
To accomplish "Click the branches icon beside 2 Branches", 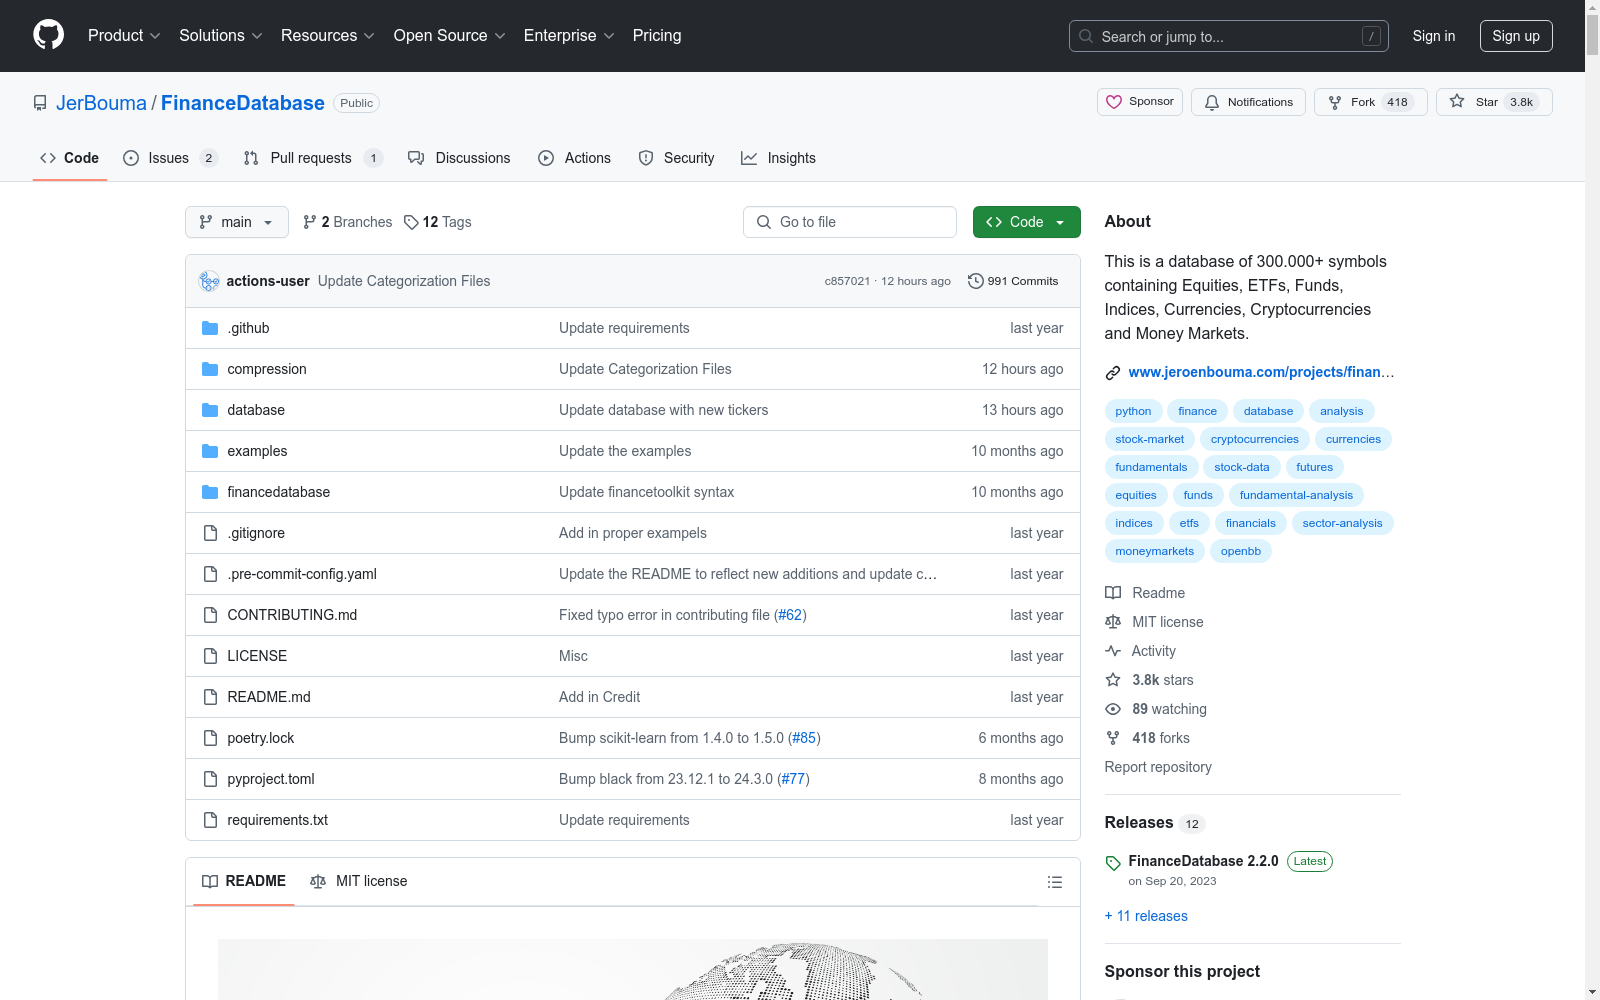I will tap(310, 222).
